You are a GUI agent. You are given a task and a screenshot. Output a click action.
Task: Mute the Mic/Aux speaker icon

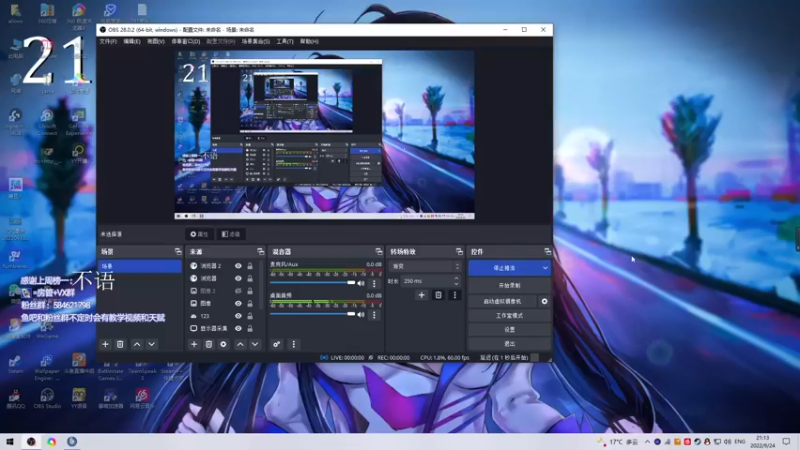[361, 283]
